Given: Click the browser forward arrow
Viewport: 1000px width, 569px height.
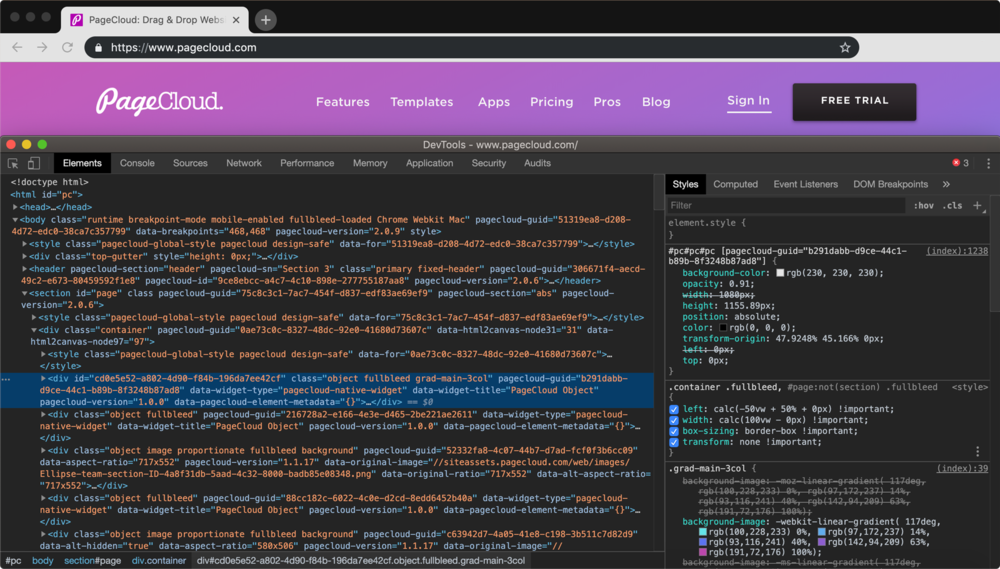Looking at the screenshot, I should coord(42,47).
